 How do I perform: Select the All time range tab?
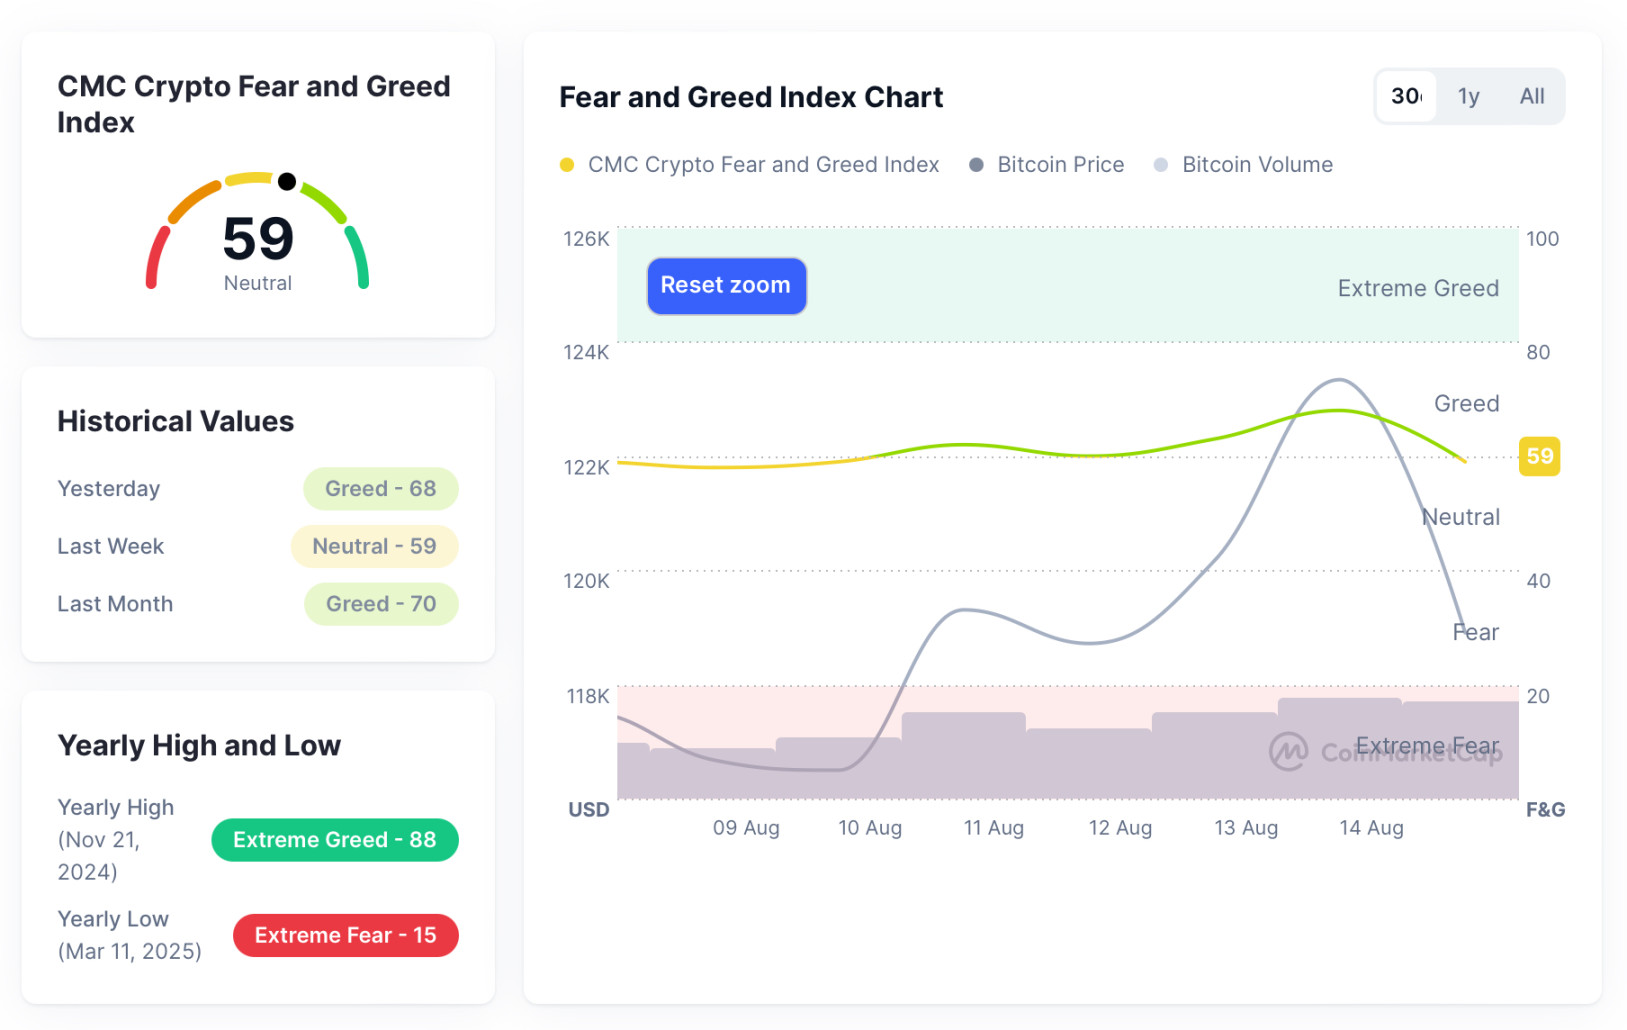[1531, 97]
